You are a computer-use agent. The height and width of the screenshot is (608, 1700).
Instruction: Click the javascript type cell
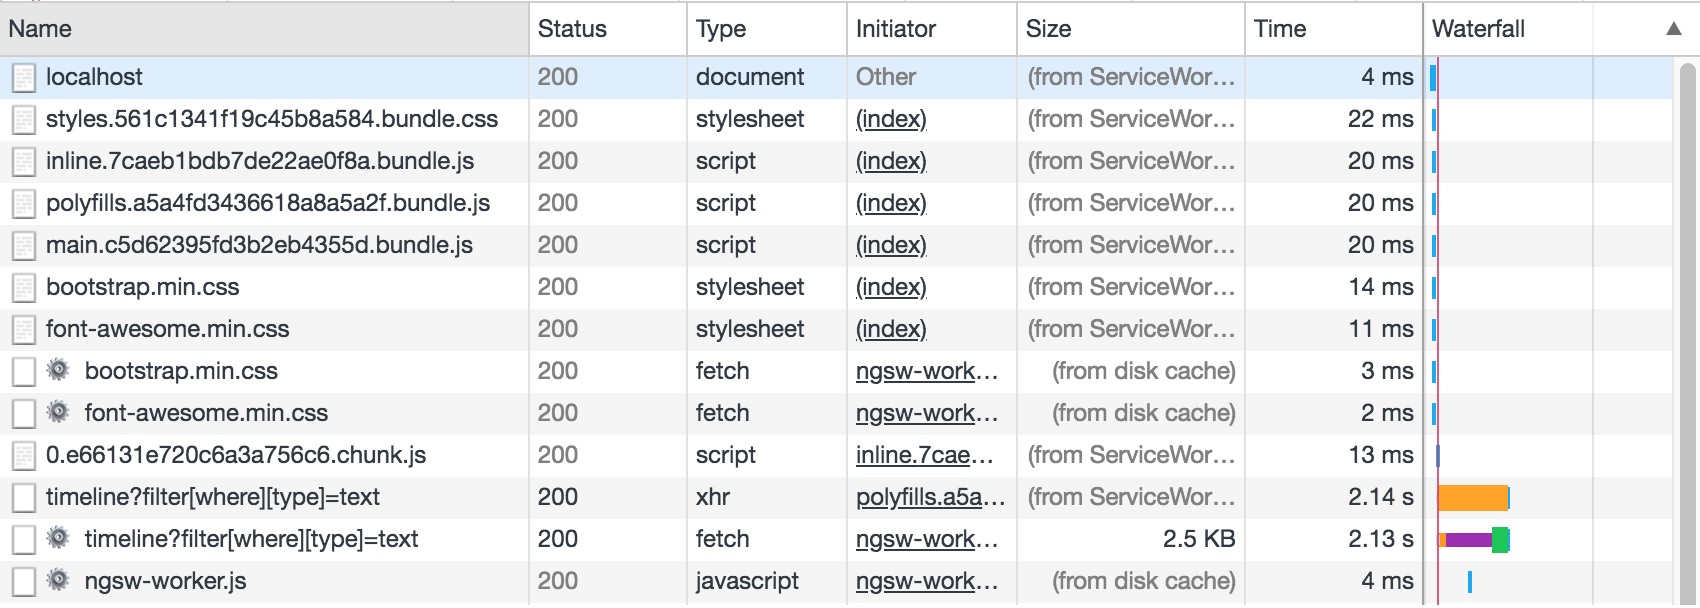point(747,581)
